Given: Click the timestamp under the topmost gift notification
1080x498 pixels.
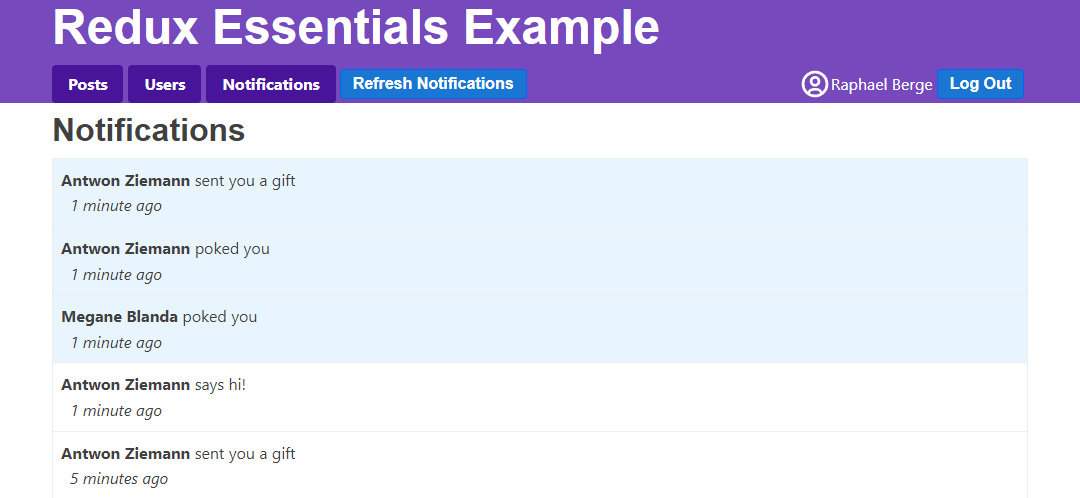Looking at the screenshot, I should pyautogui.click(x=116, y=207).
